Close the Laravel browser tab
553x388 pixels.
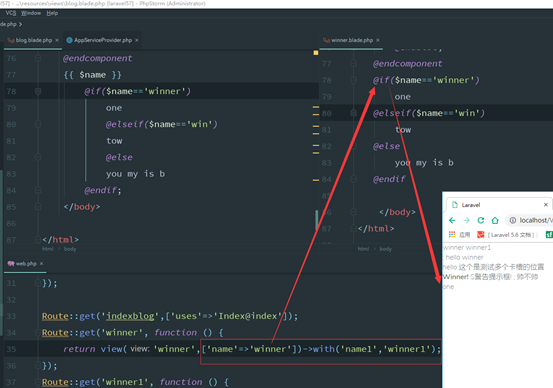click(x=546, y=205)
